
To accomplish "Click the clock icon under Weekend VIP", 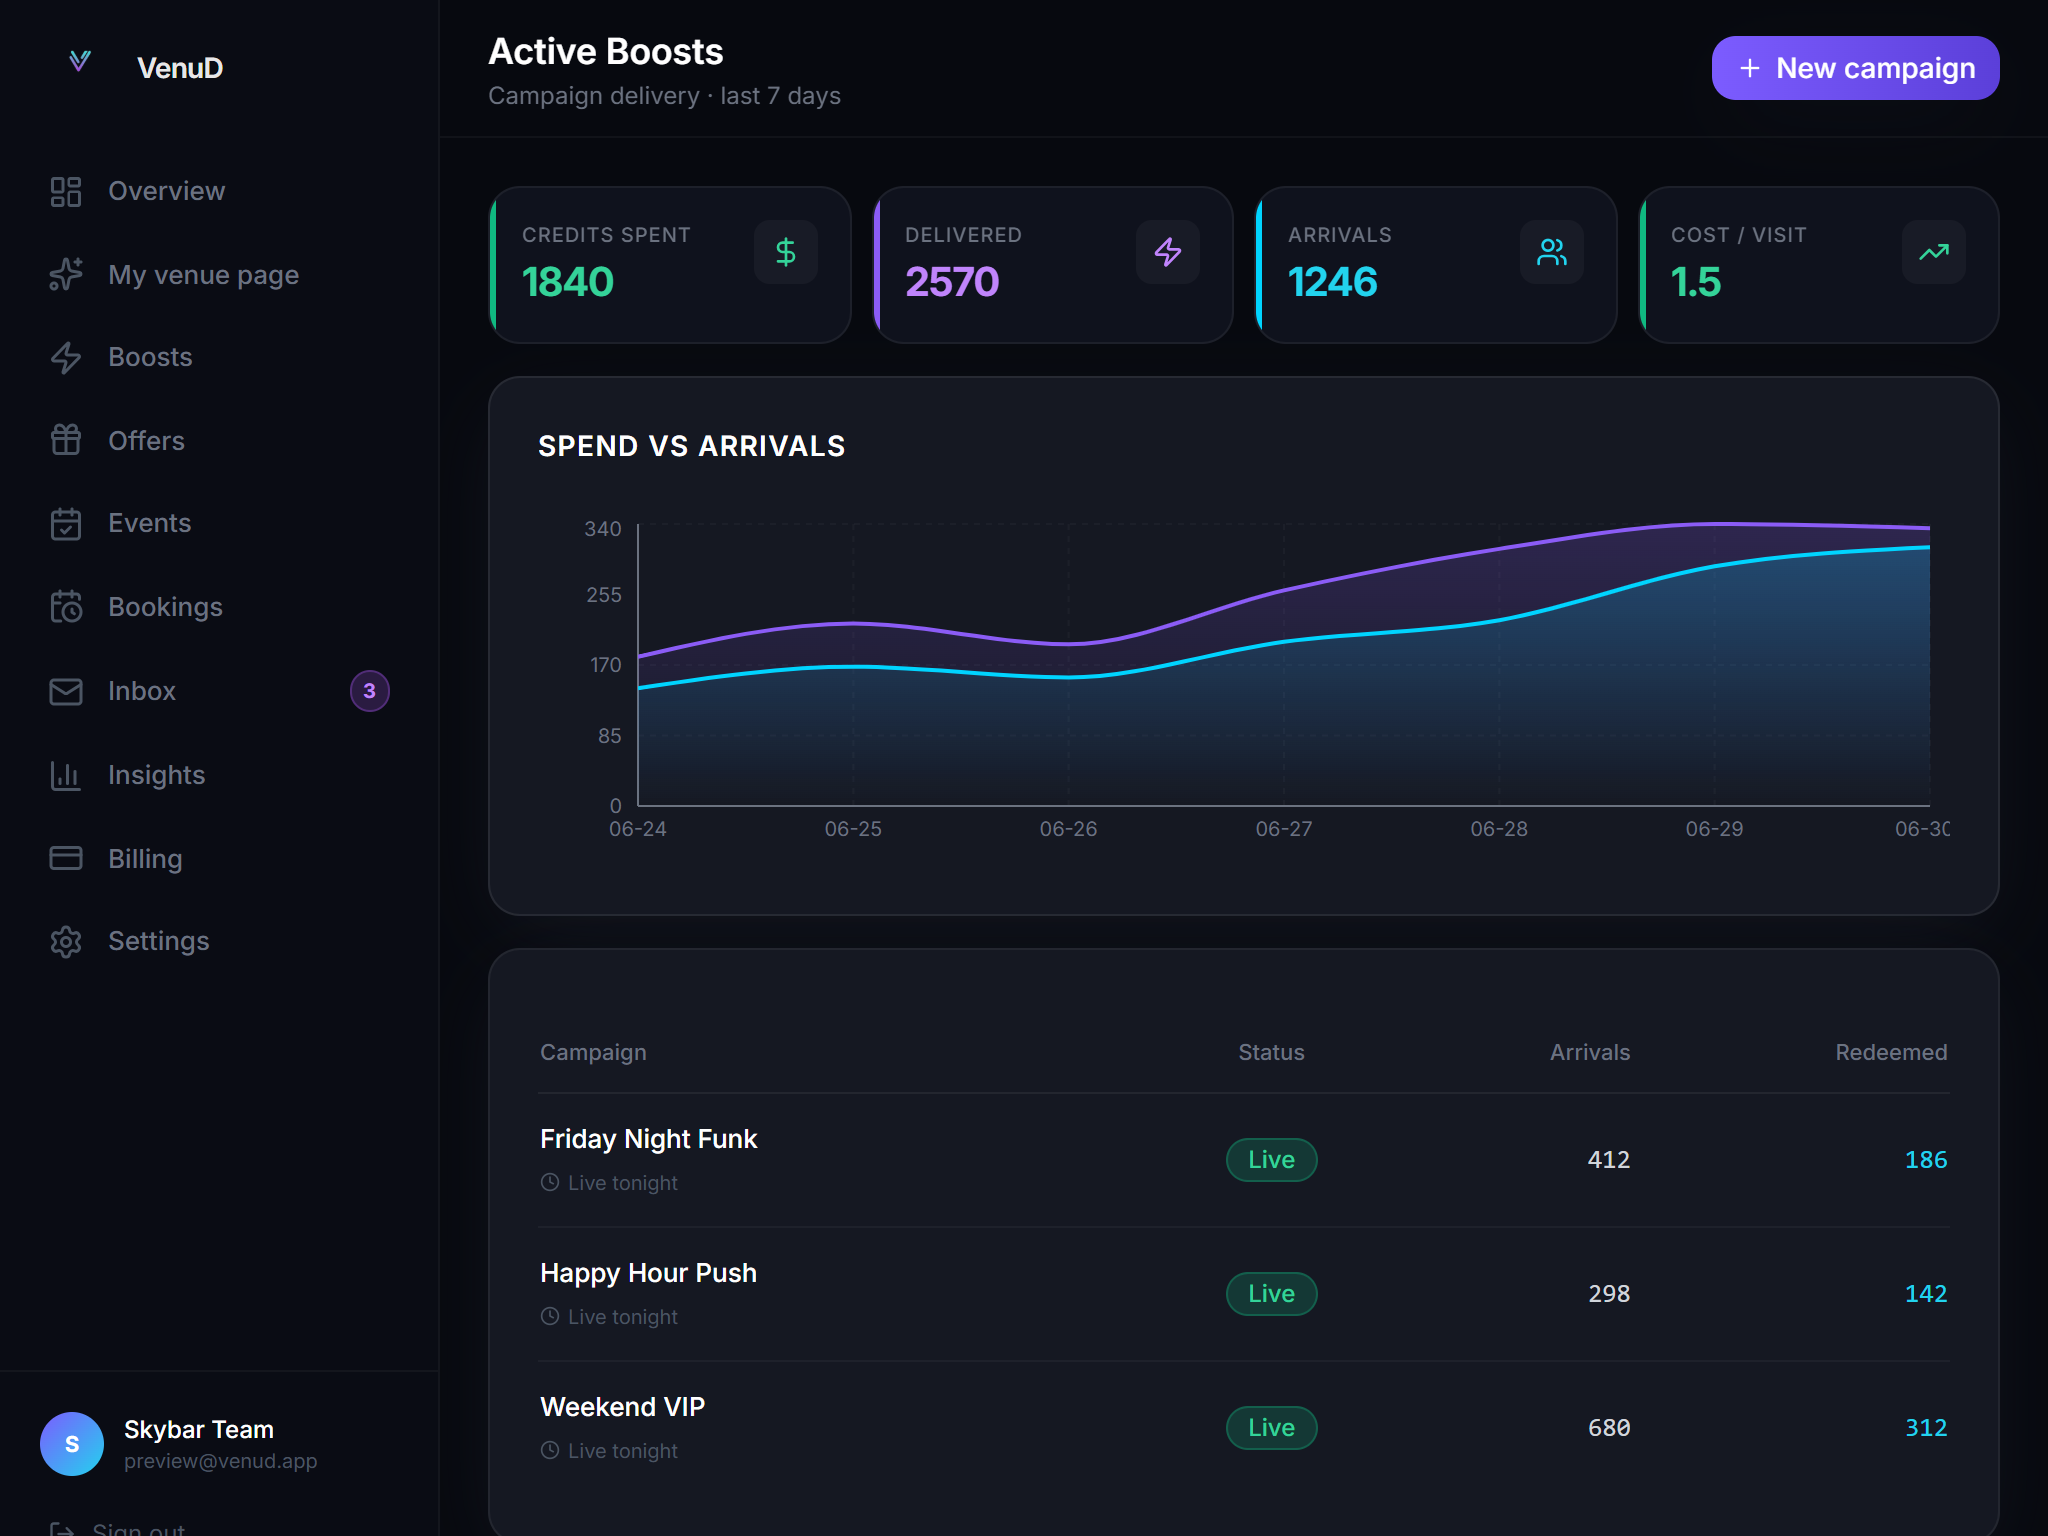I will pyautogui.click(x=550, y=1450).
